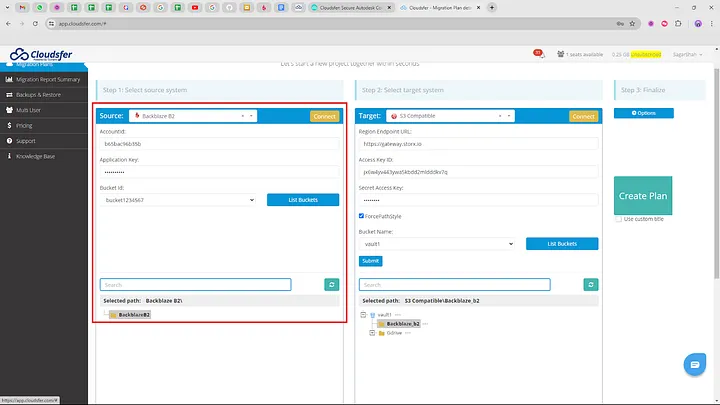Click the highlighted Unsubscribed link
The image size is (720, 405).
coord(646,54)
